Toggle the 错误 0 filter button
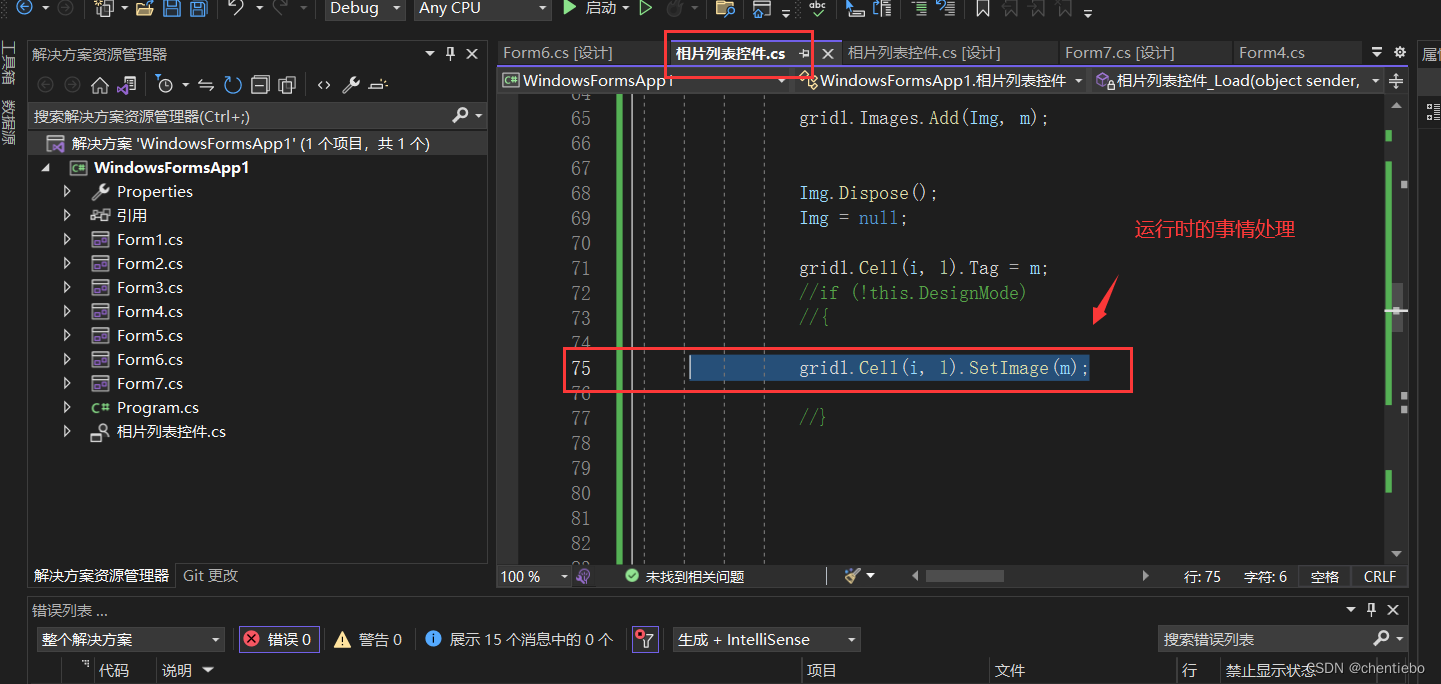The height and width of the screenshot is (684, 1441). [x=279, y=640]
